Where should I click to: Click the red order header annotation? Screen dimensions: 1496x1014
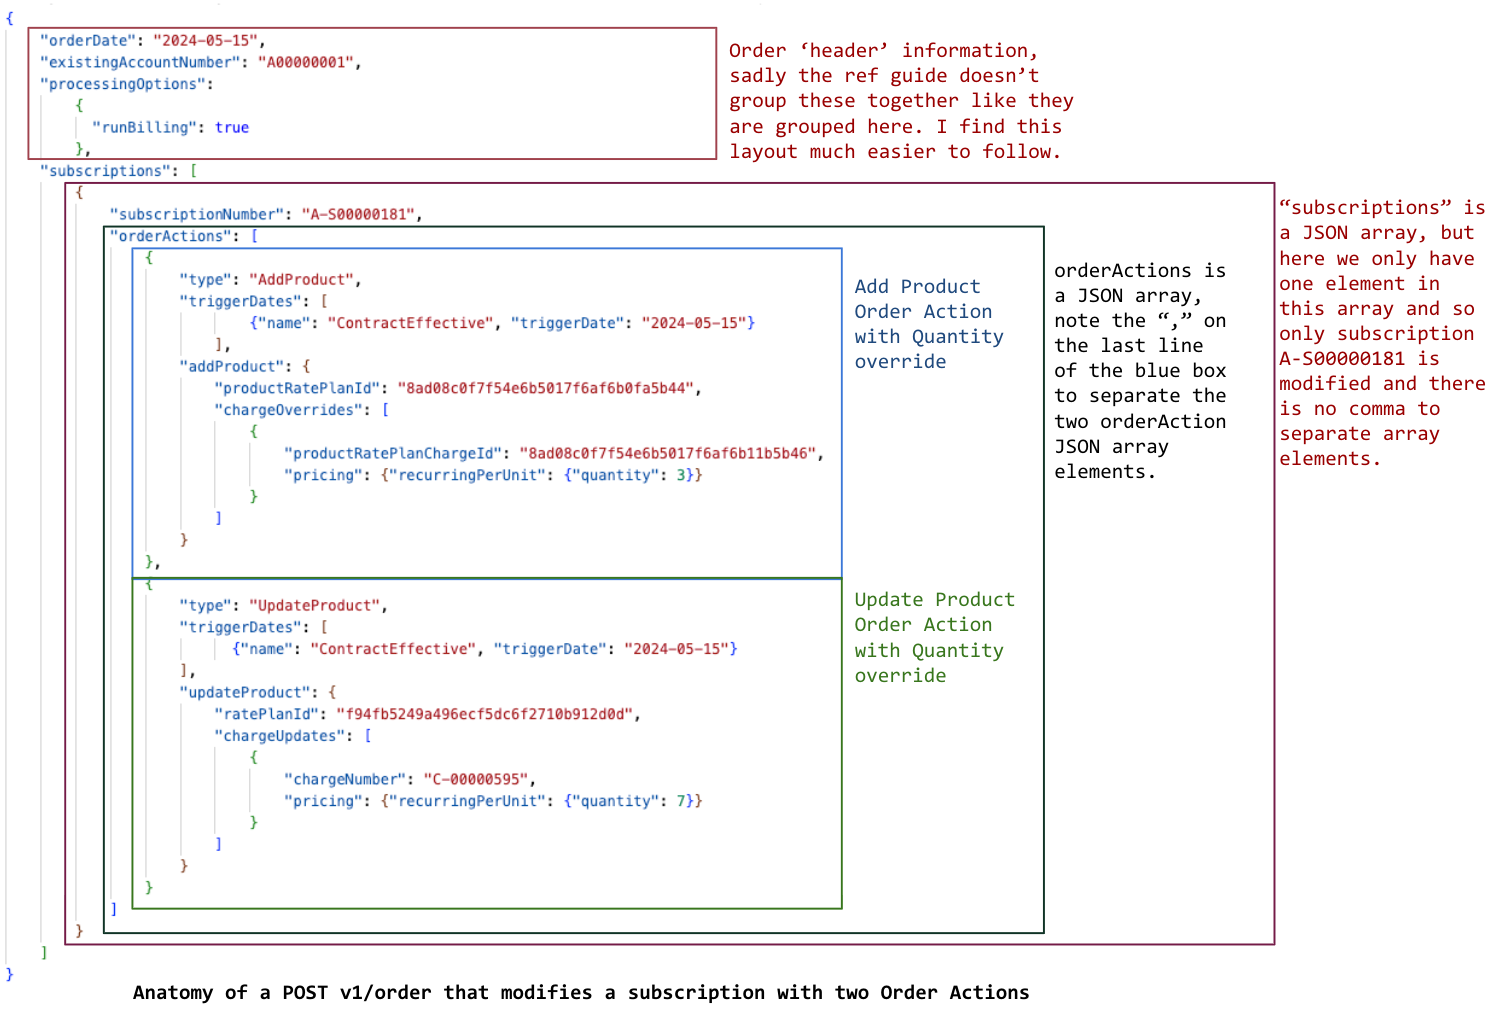898,100
